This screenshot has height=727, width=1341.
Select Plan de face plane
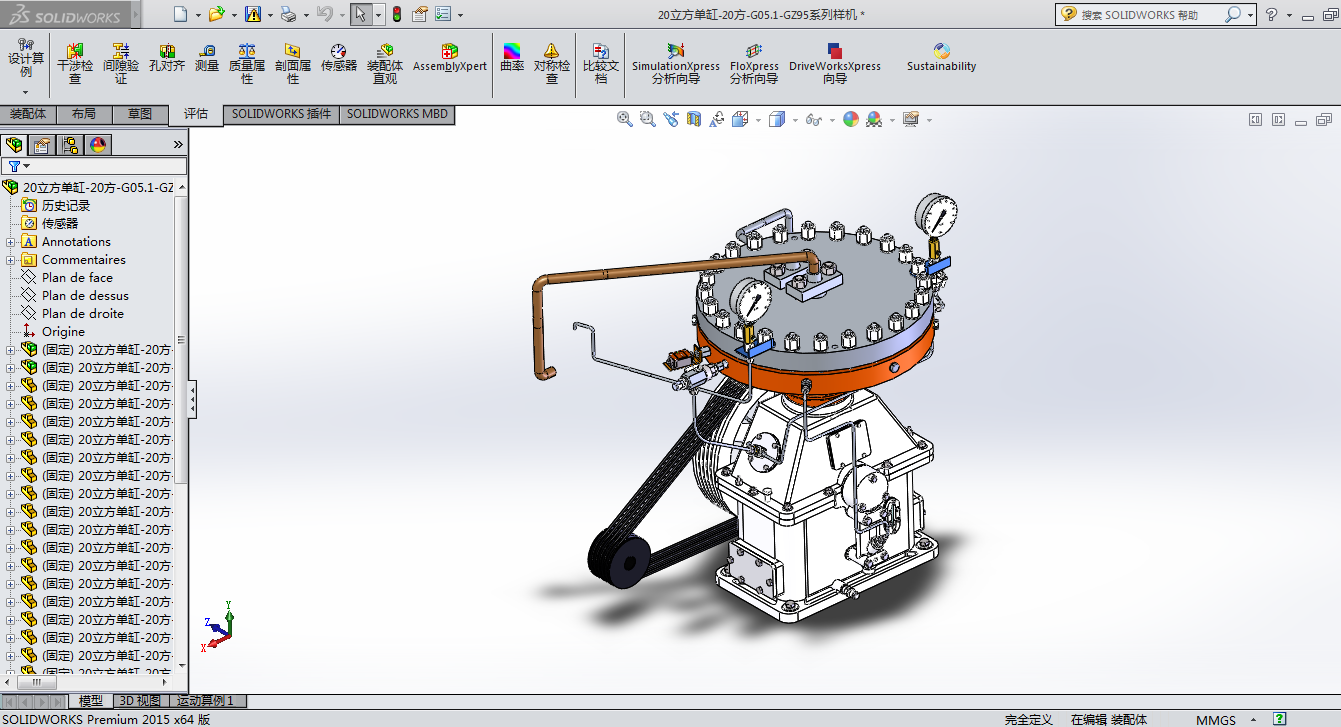click(x=77, y=278)
